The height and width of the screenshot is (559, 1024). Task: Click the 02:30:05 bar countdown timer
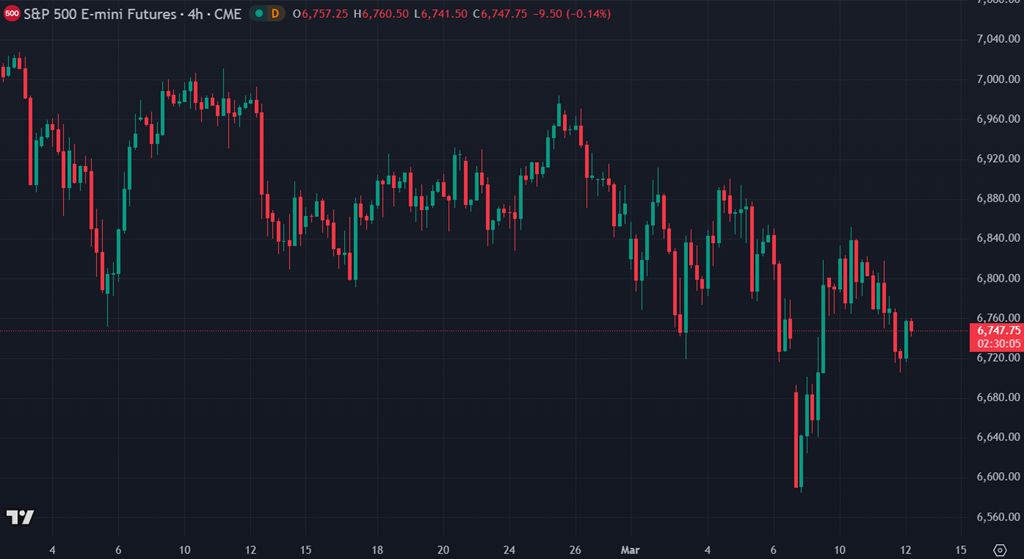998,343
